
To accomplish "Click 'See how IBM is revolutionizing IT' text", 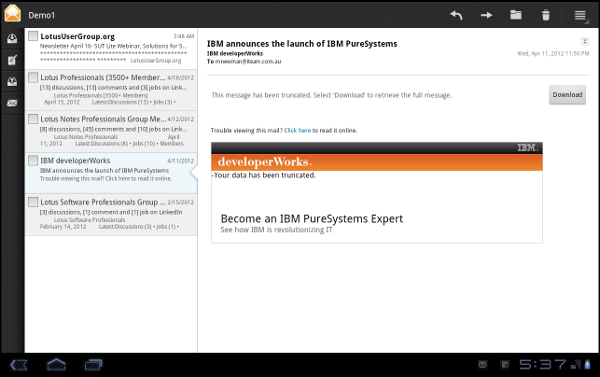I will click(x=276, y=230).
